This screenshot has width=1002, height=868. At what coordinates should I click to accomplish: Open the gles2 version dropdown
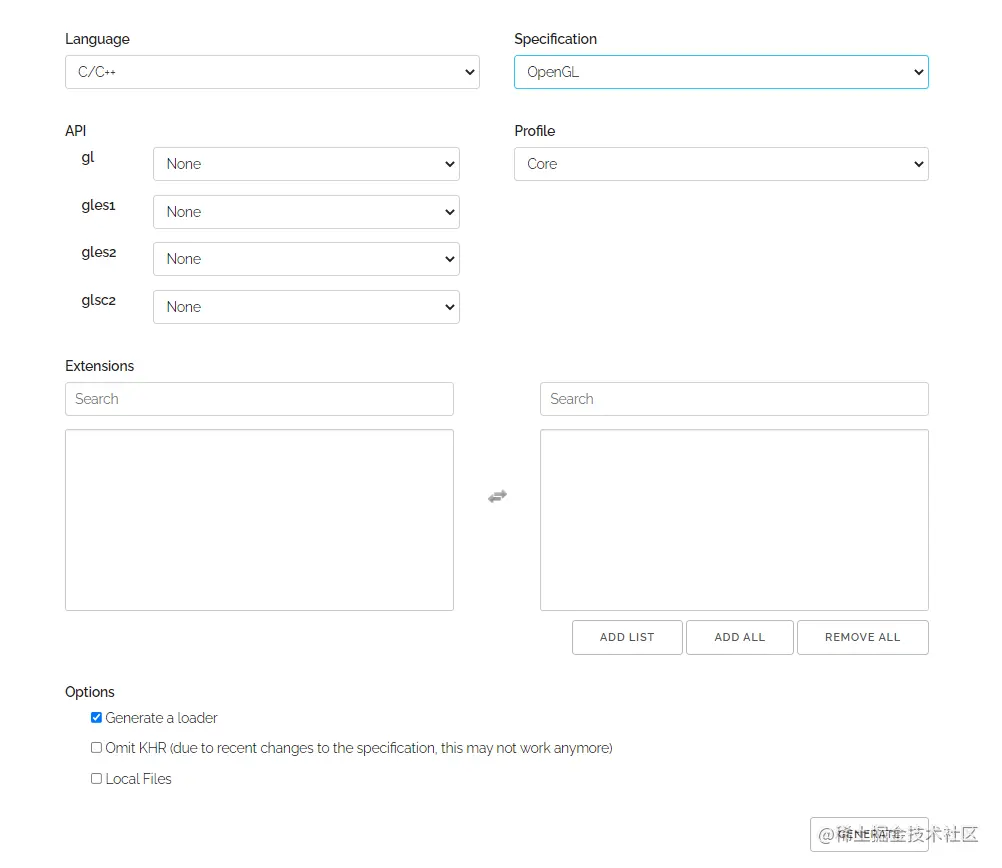coord(306,259)
